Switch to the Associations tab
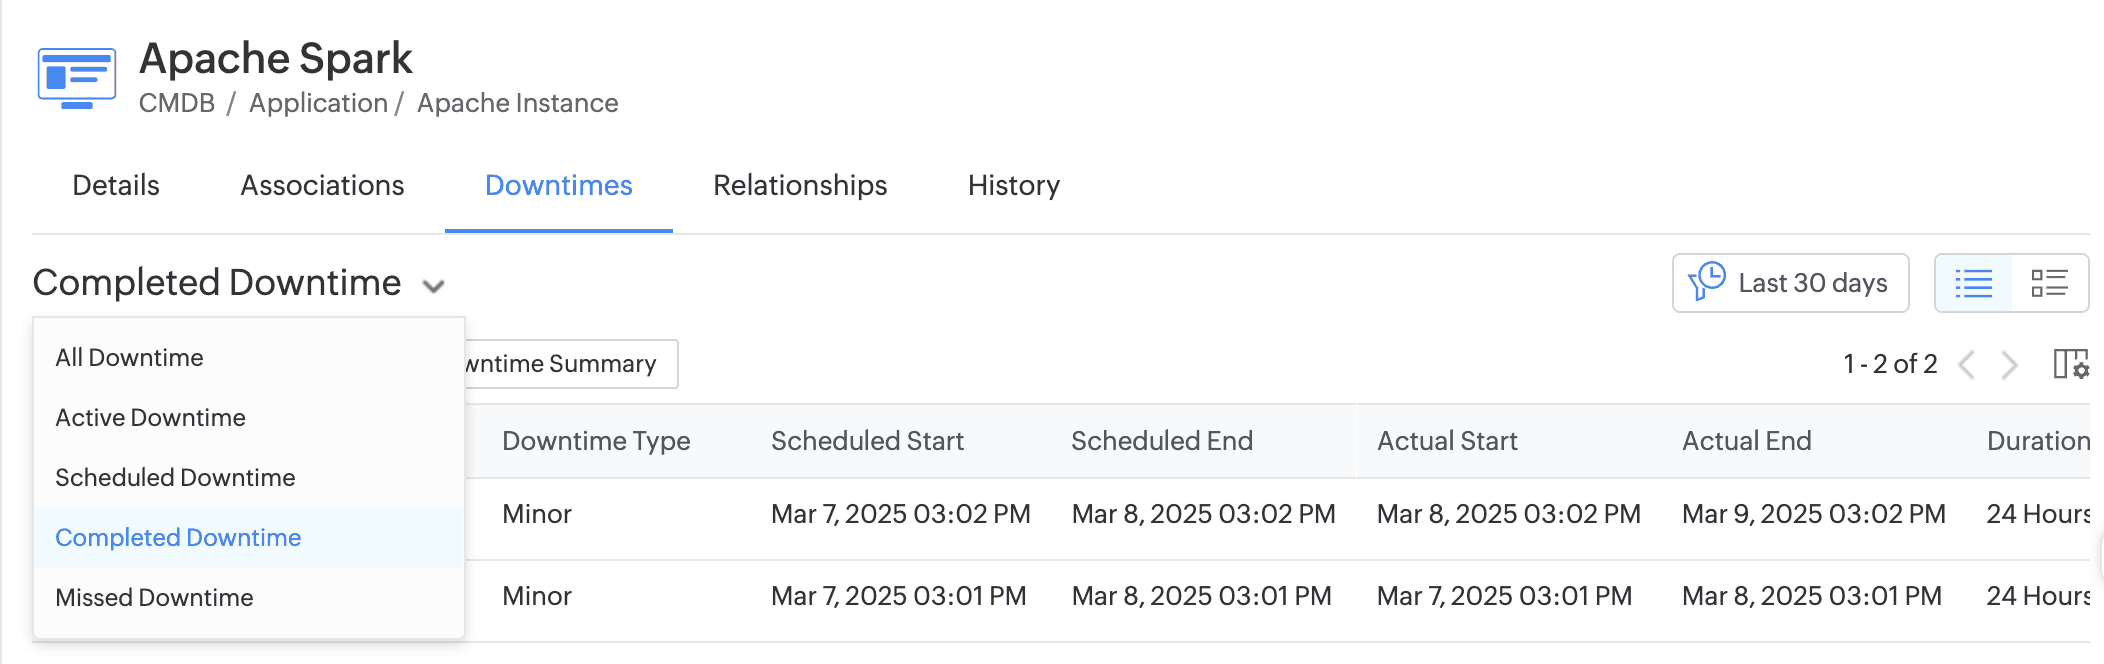Screen dimensions: 2104x664 coord(322,186)
